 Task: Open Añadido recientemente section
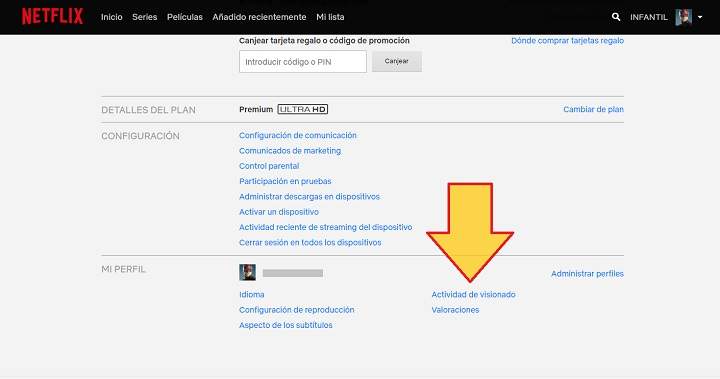point(259,17)
